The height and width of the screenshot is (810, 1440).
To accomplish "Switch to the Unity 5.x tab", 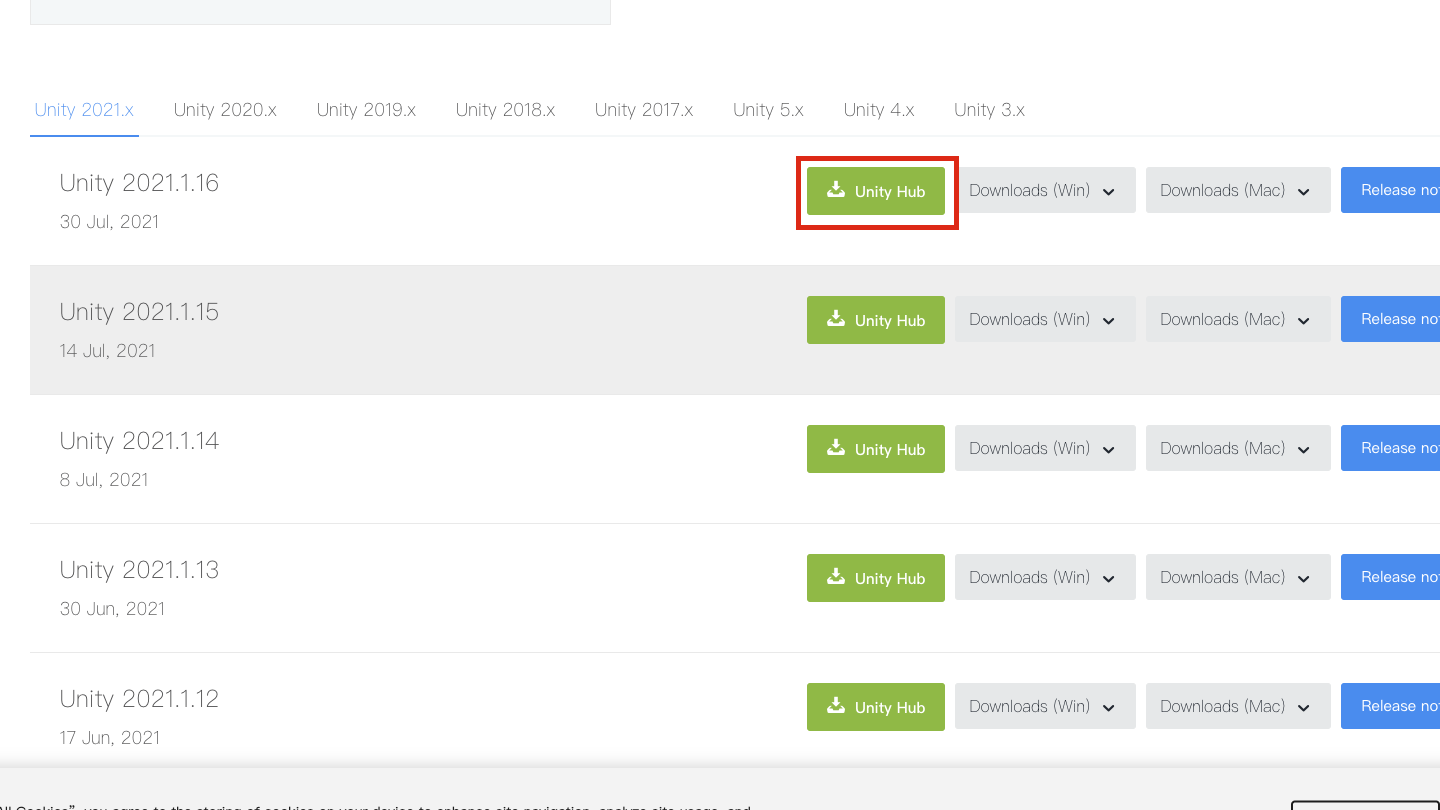I will pos(768,110).
